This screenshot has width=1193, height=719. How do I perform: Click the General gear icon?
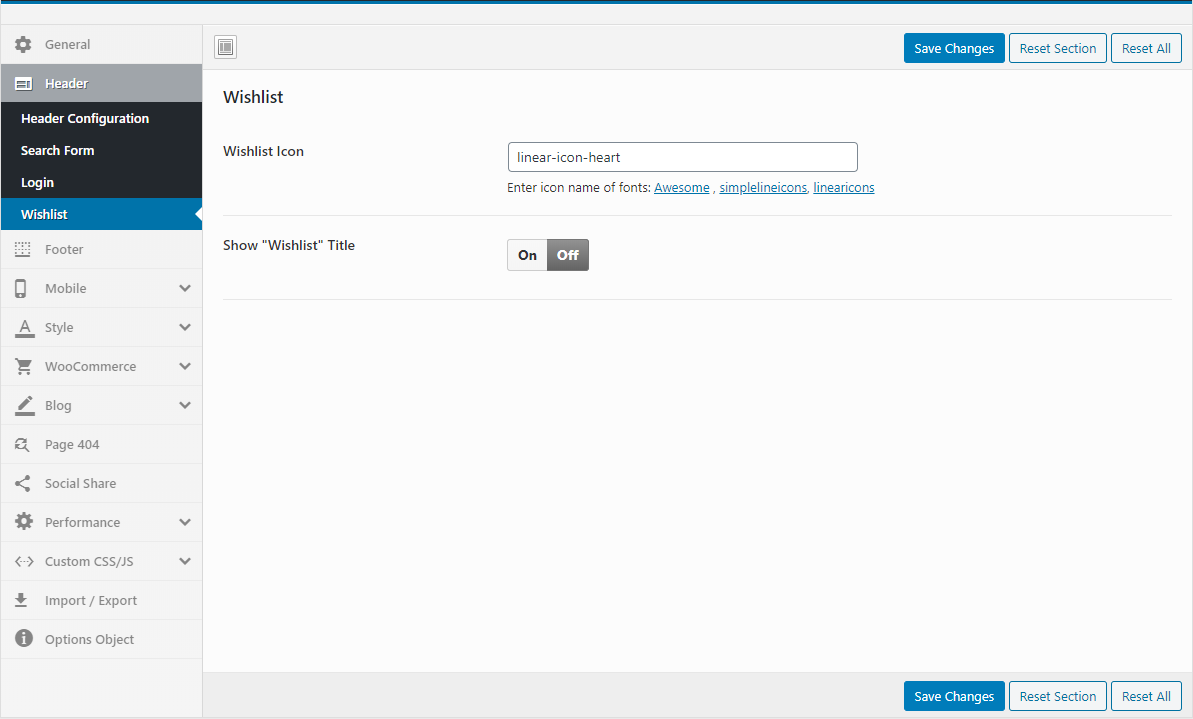(x=24, y=44)
